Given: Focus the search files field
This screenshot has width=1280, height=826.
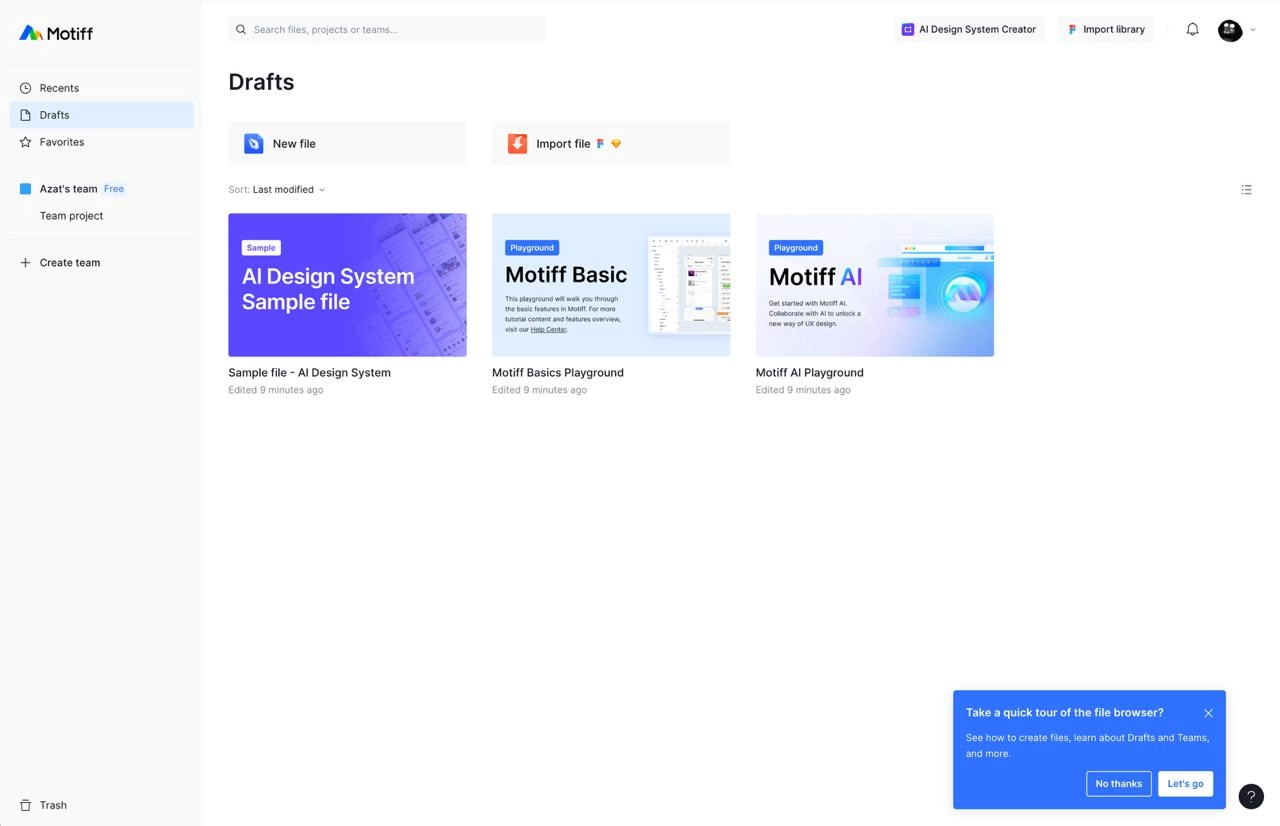Looking at the screenshot, I should click(387, 30).
